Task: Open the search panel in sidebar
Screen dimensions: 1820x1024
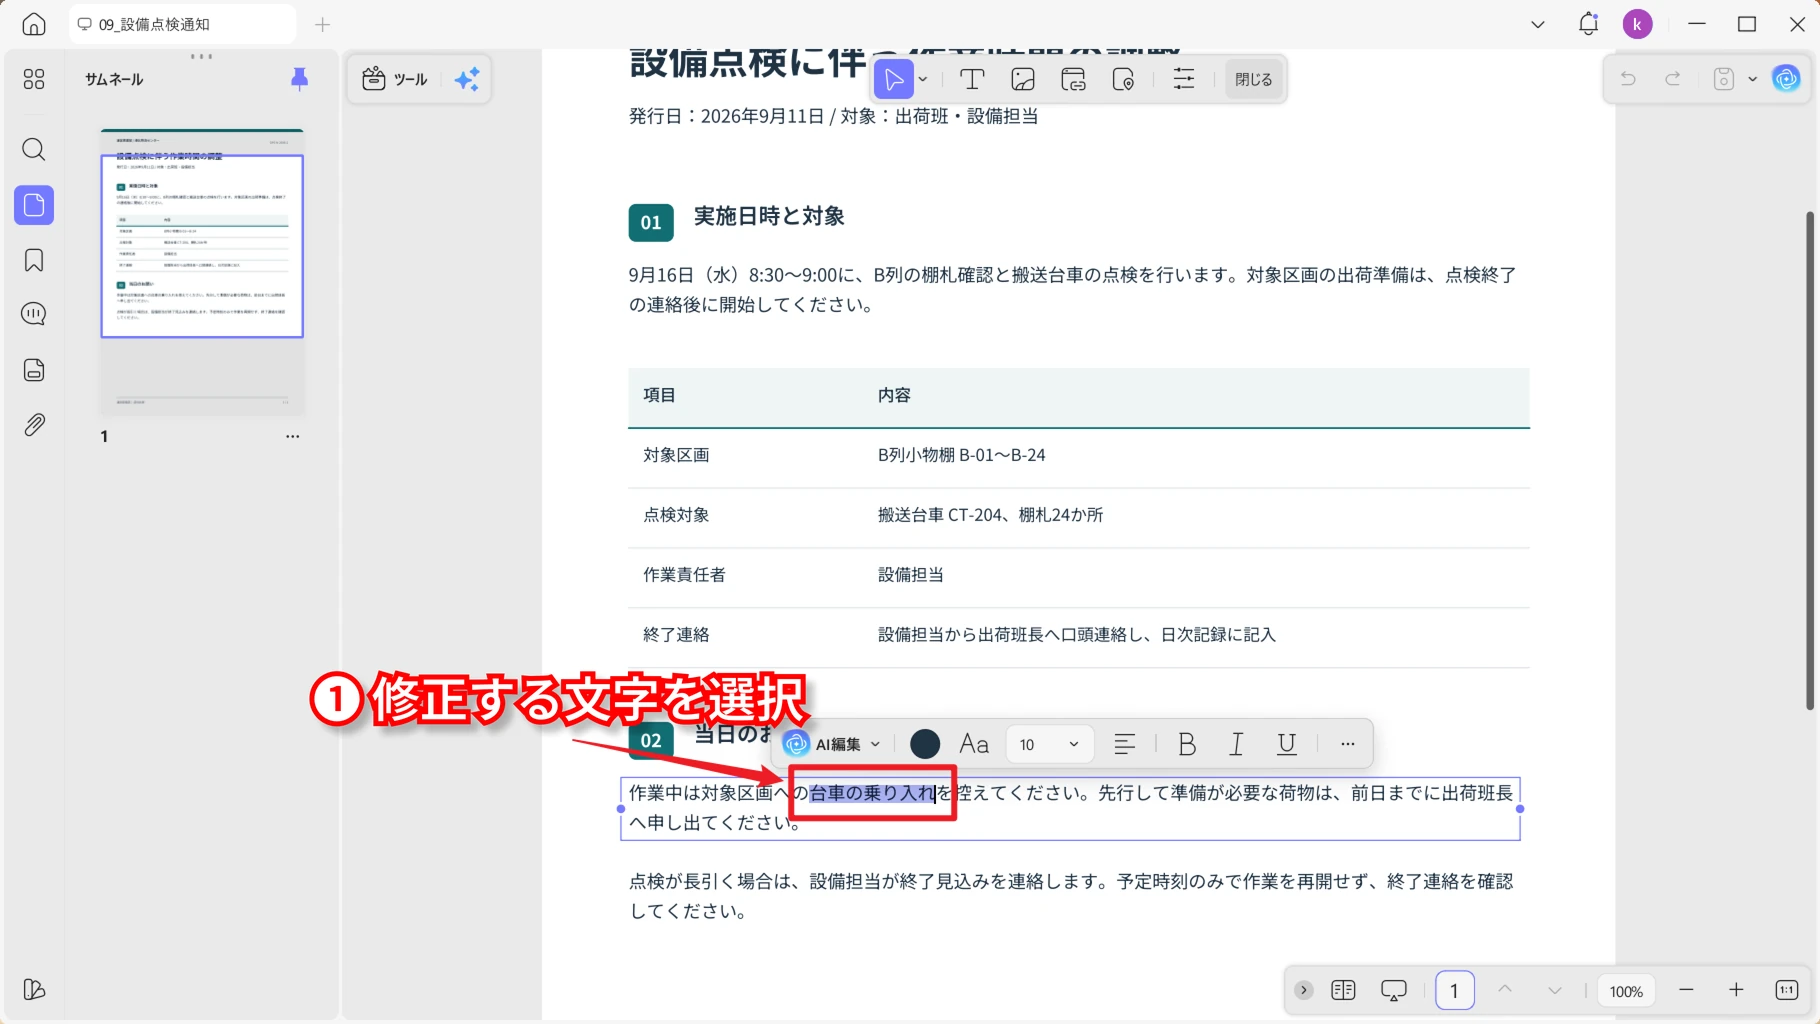Action: point(34,150)
